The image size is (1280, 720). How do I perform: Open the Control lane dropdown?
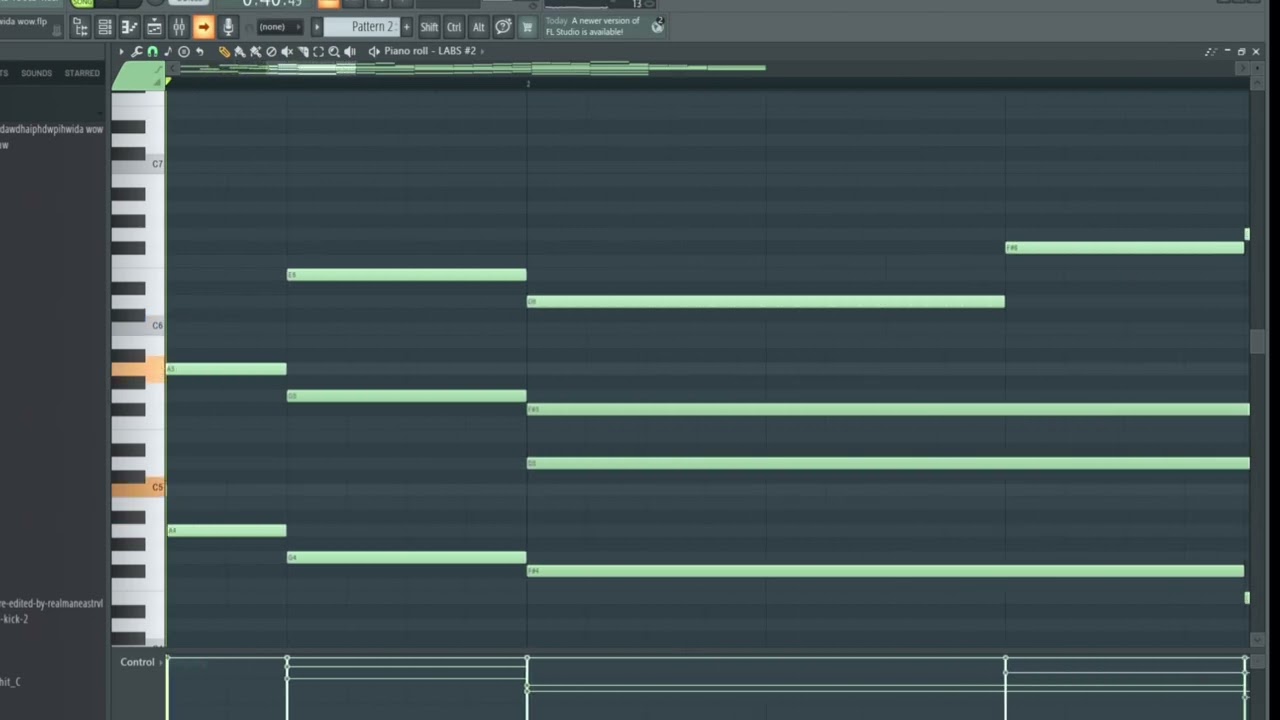pos(139,662)
